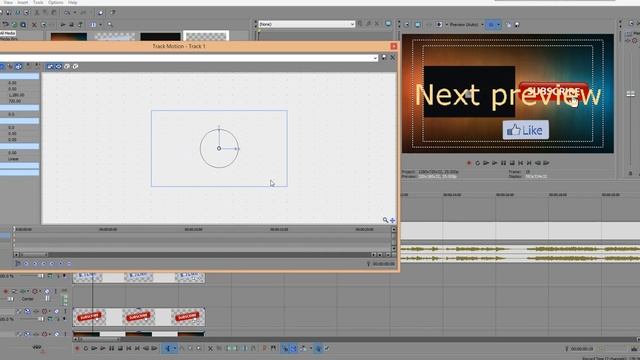Select the Envelope edit tool
The width and height of the screenshot is (640, 360).
[x=182, y=349]
